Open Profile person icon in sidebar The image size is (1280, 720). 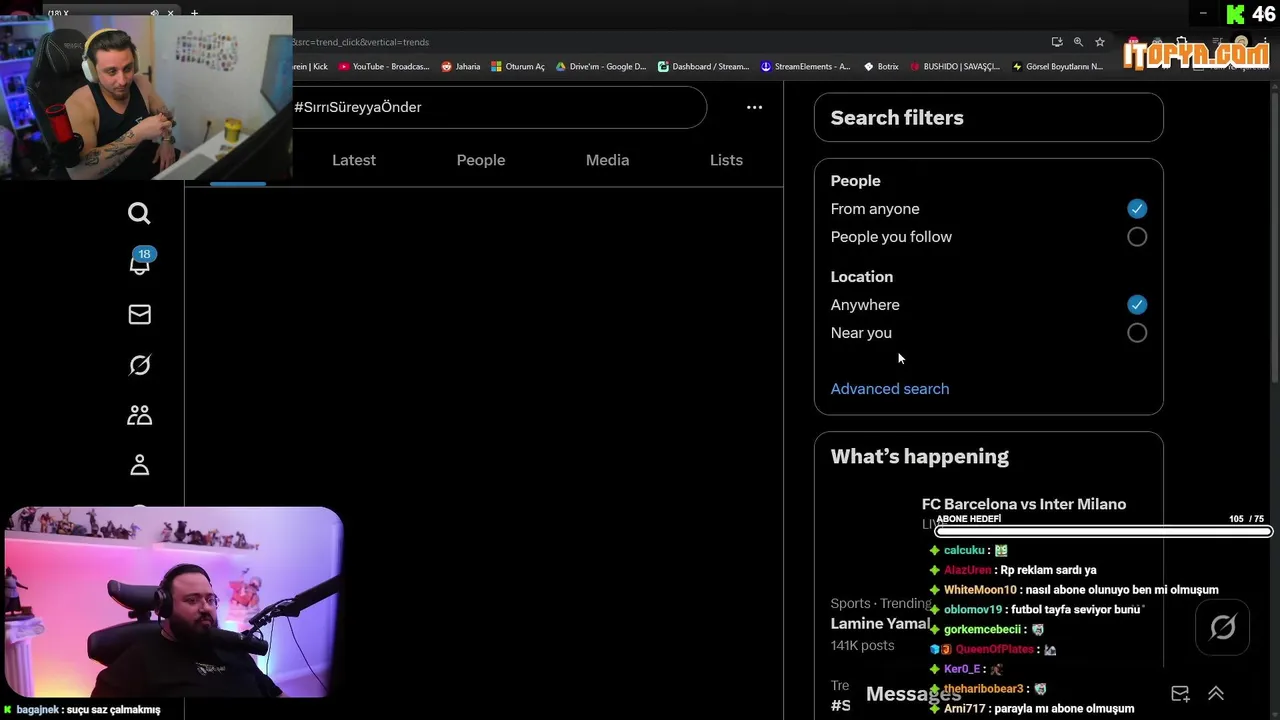click(x=139, y=465)
